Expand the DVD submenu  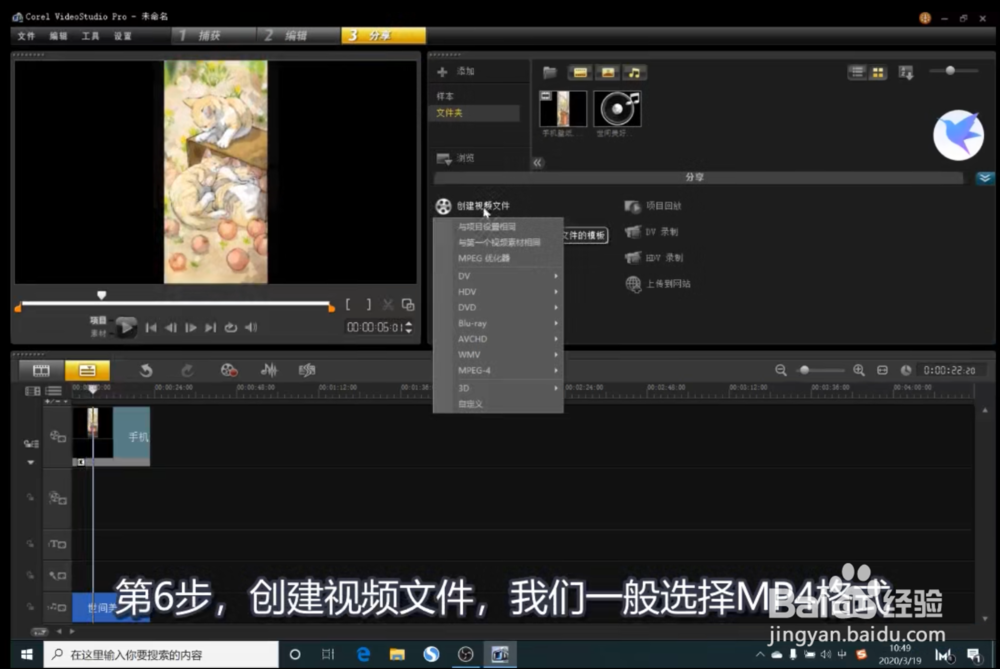coord(498,307)
